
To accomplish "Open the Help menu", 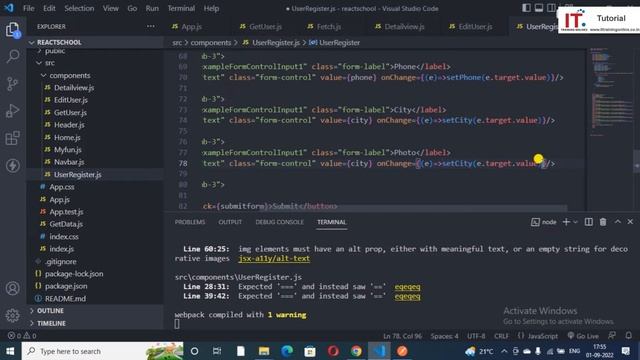I will 211,8.
